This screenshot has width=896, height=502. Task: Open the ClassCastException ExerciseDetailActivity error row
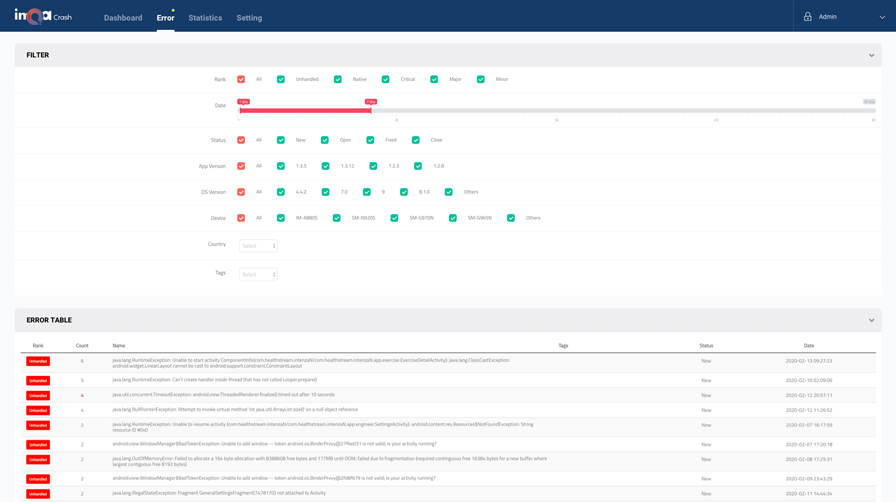point(448,363)
